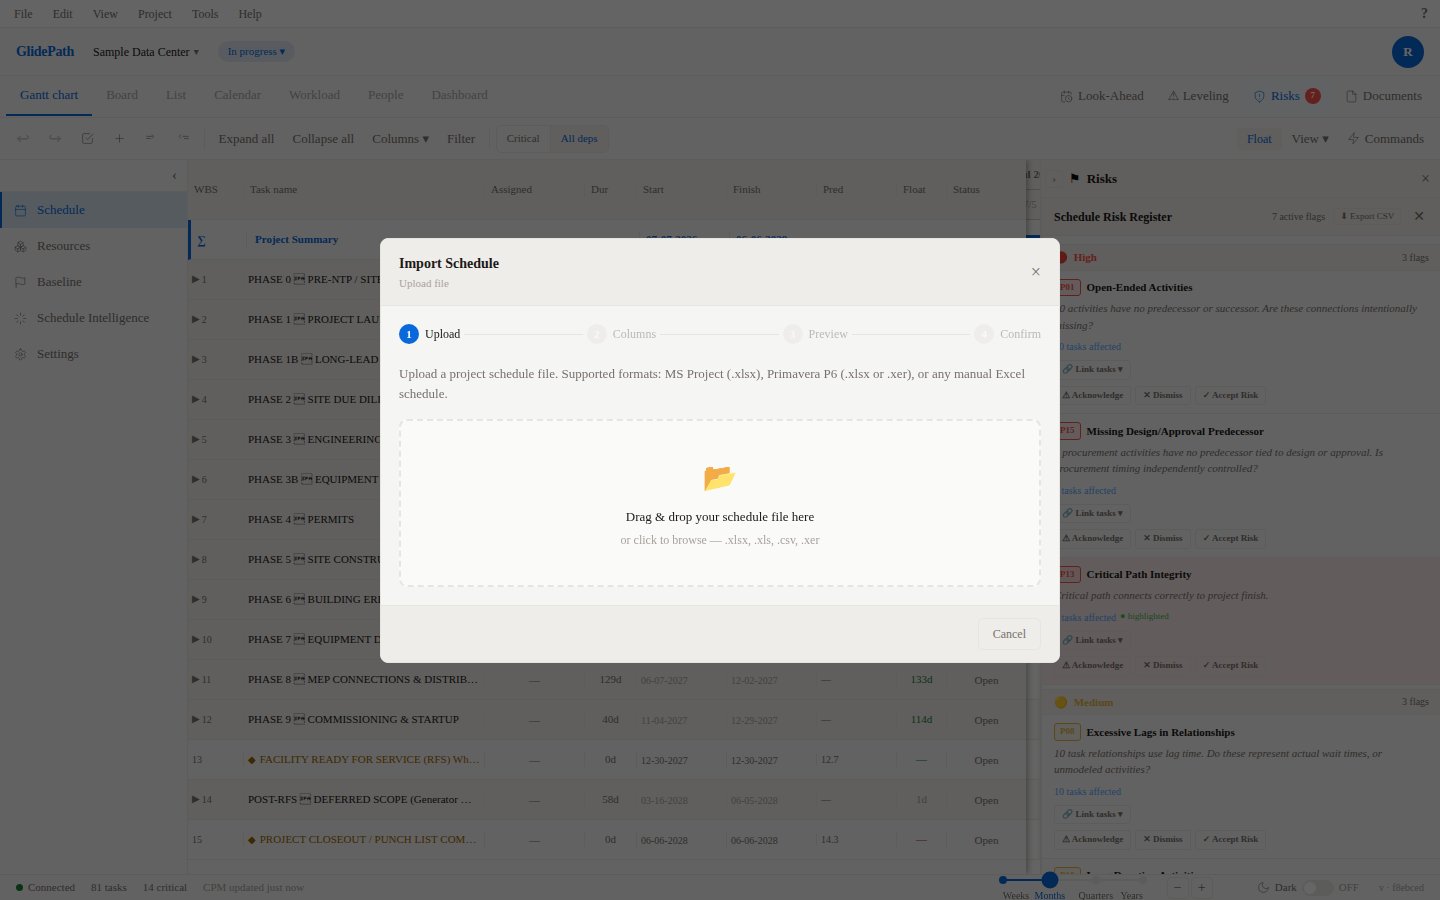Toggle the Float display button
The image size is (1440, 900).
click(x=1259, y=139)
